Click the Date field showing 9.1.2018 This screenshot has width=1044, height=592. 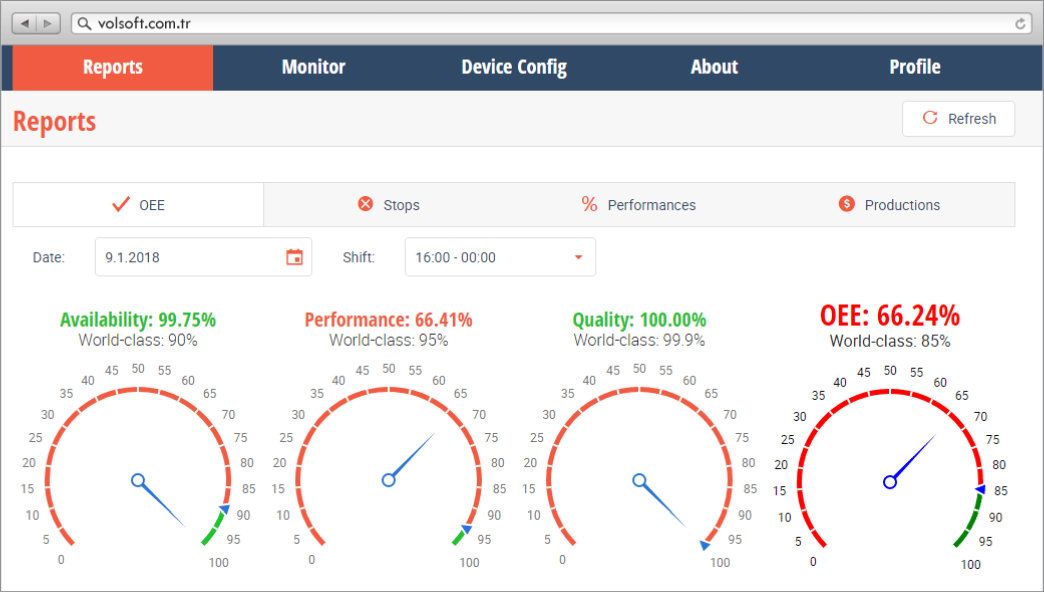203,257
